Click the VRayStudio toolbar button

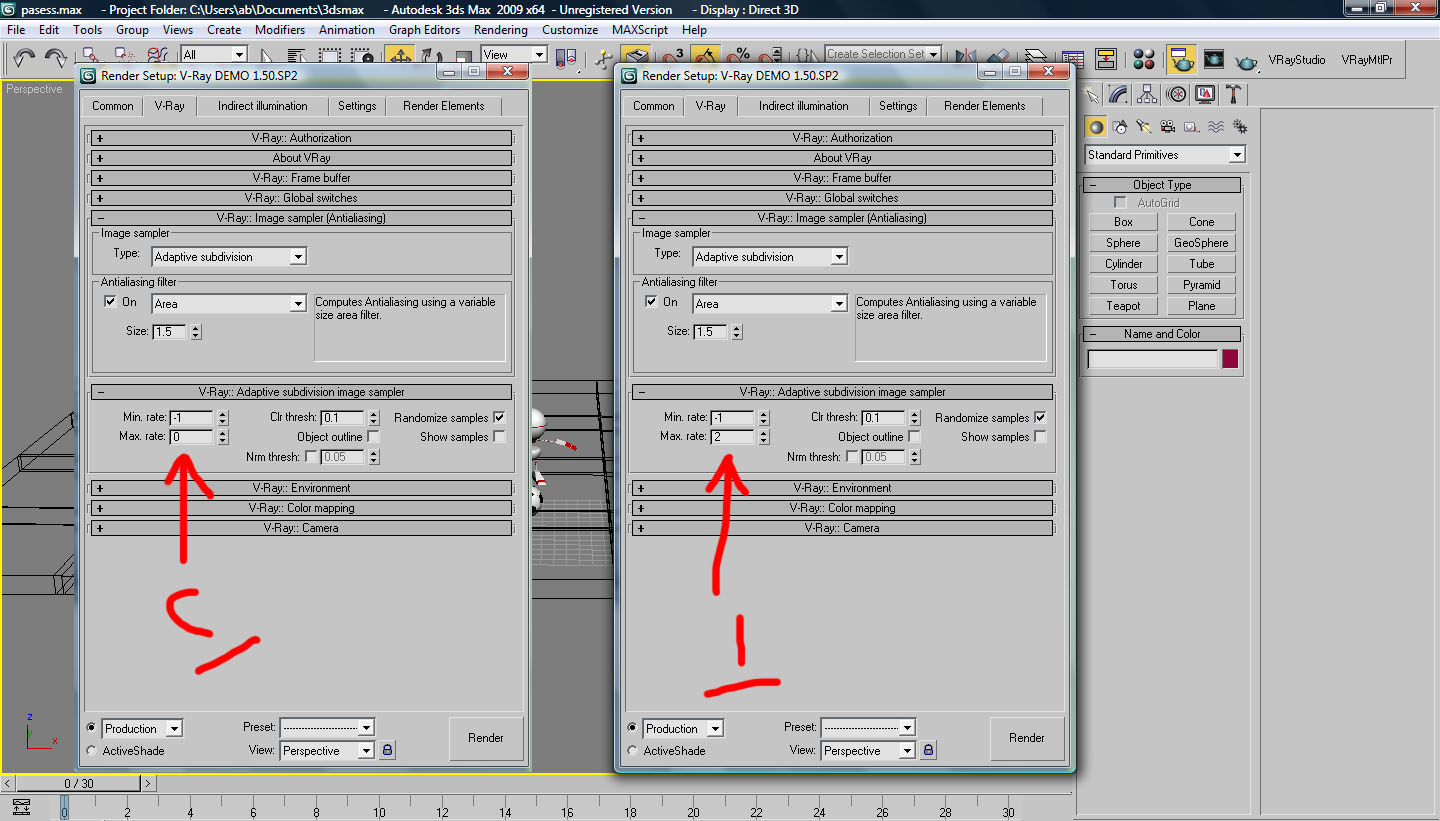(x=1296, y=60)
